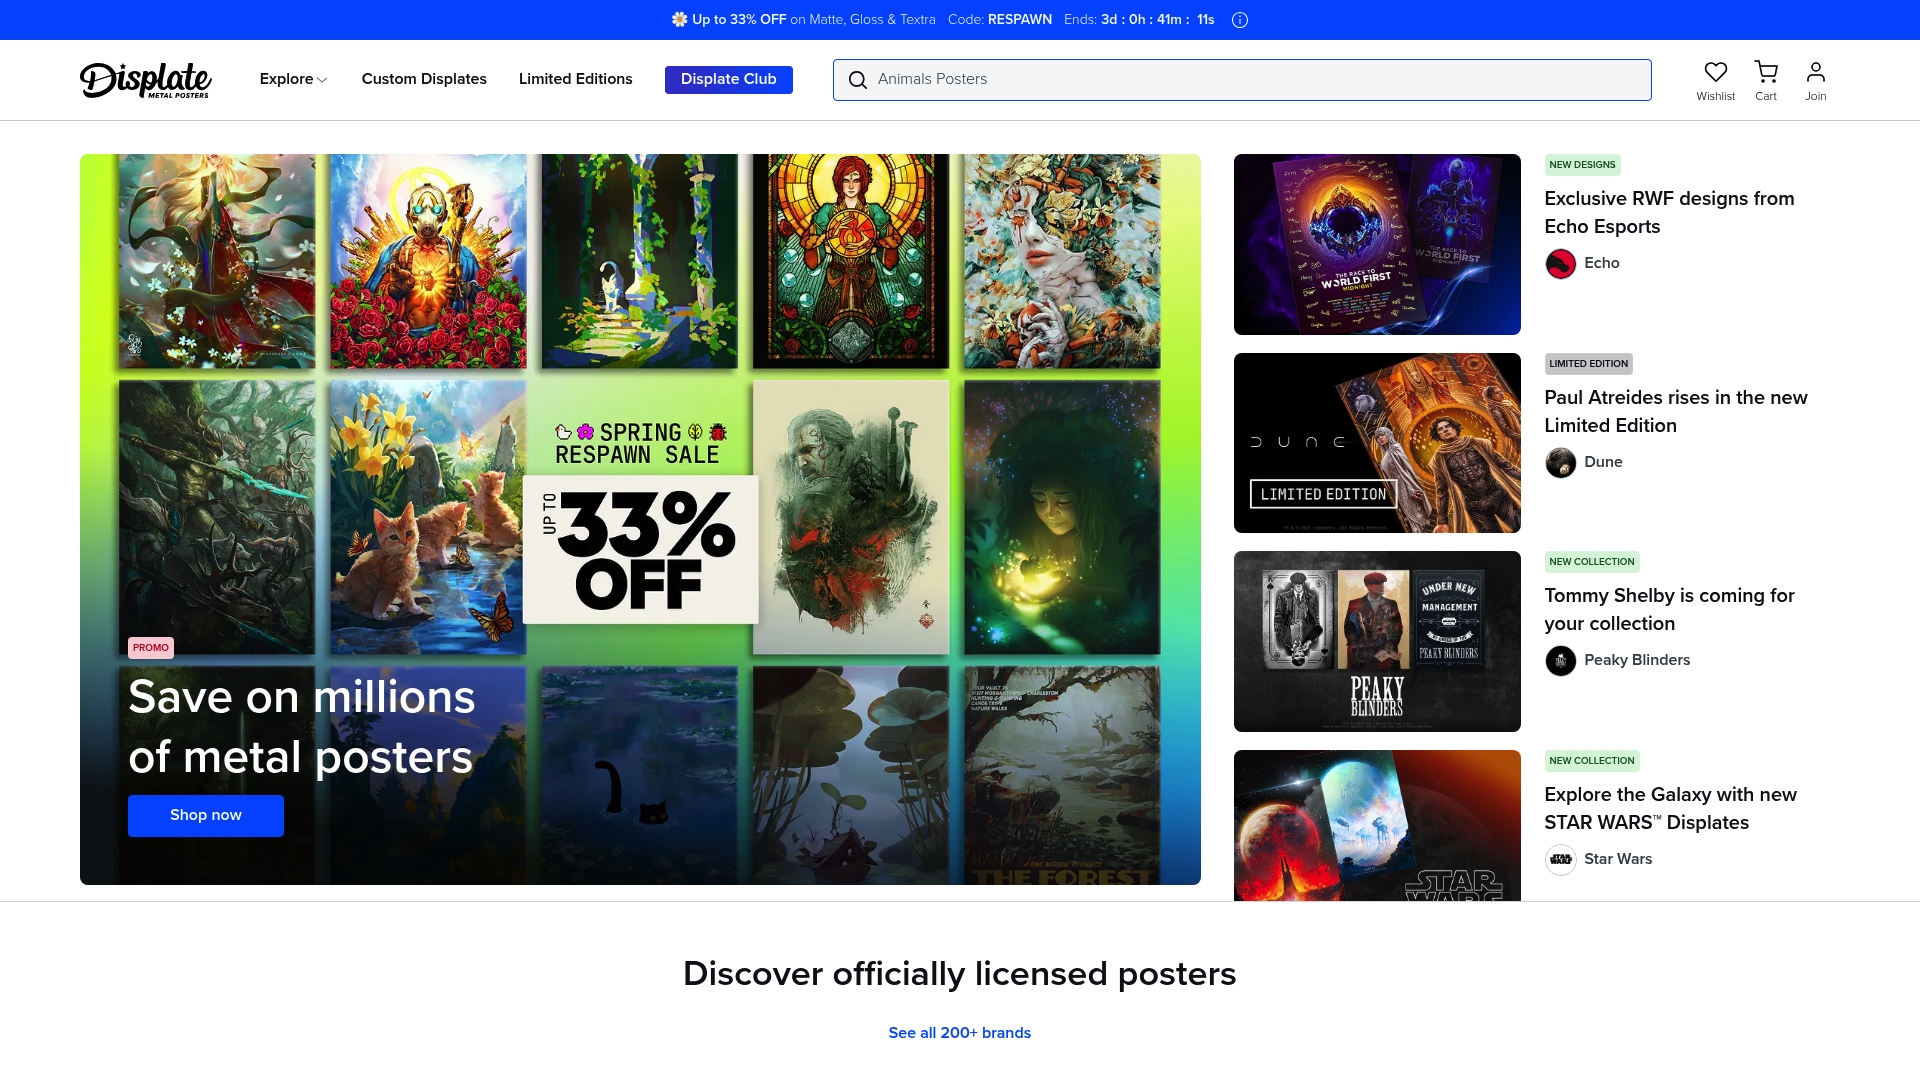This screenshot has width=1920, height=1080.
Task: Click the LIMITED EDITION tag above Paul Atreides
Action: point(1588,364)
